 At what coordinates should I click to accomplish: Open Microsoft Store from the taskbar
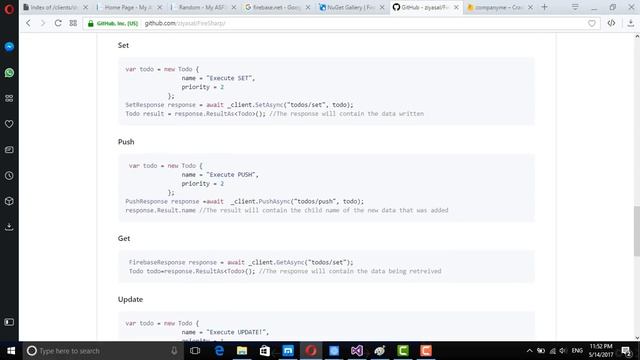click(265, 351)
